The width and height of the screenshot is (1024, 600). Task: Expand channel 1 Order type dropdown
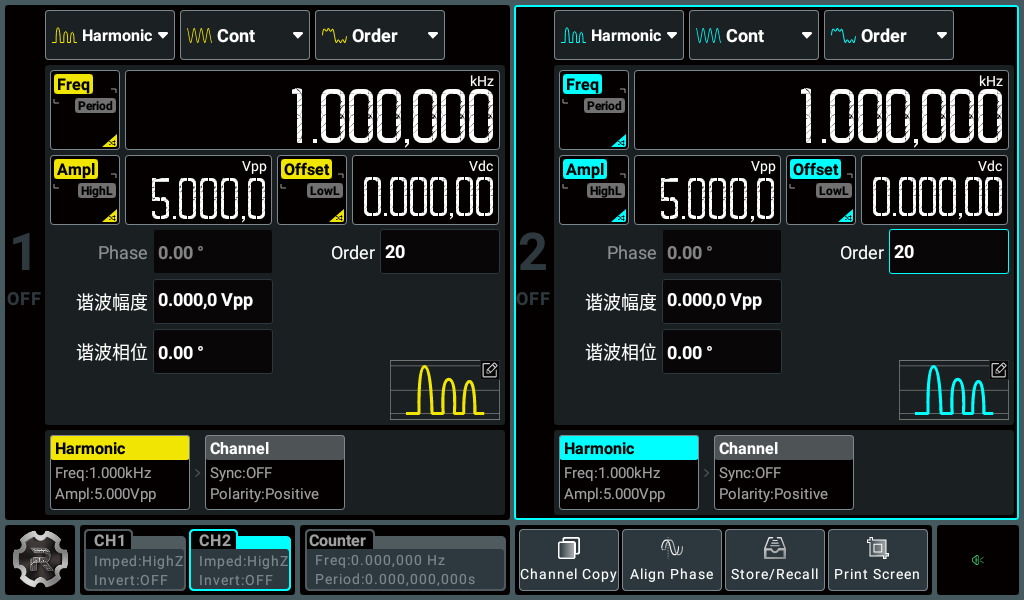[x=379, y=35]
